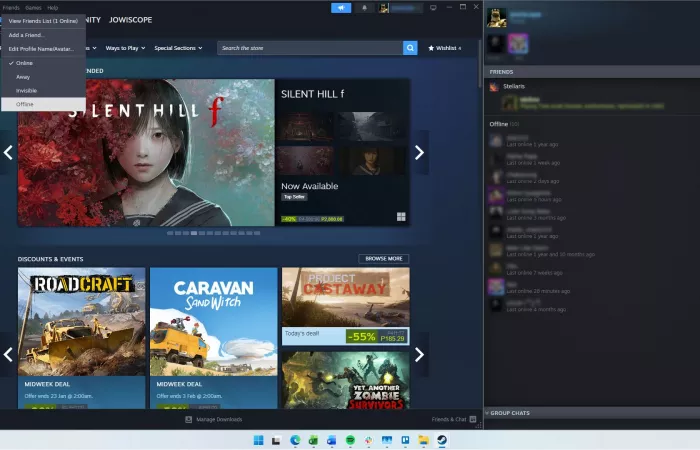The height and width of the screenshot is (450, 700).
Task: Set status to Invisible
Action: [26, 90]
